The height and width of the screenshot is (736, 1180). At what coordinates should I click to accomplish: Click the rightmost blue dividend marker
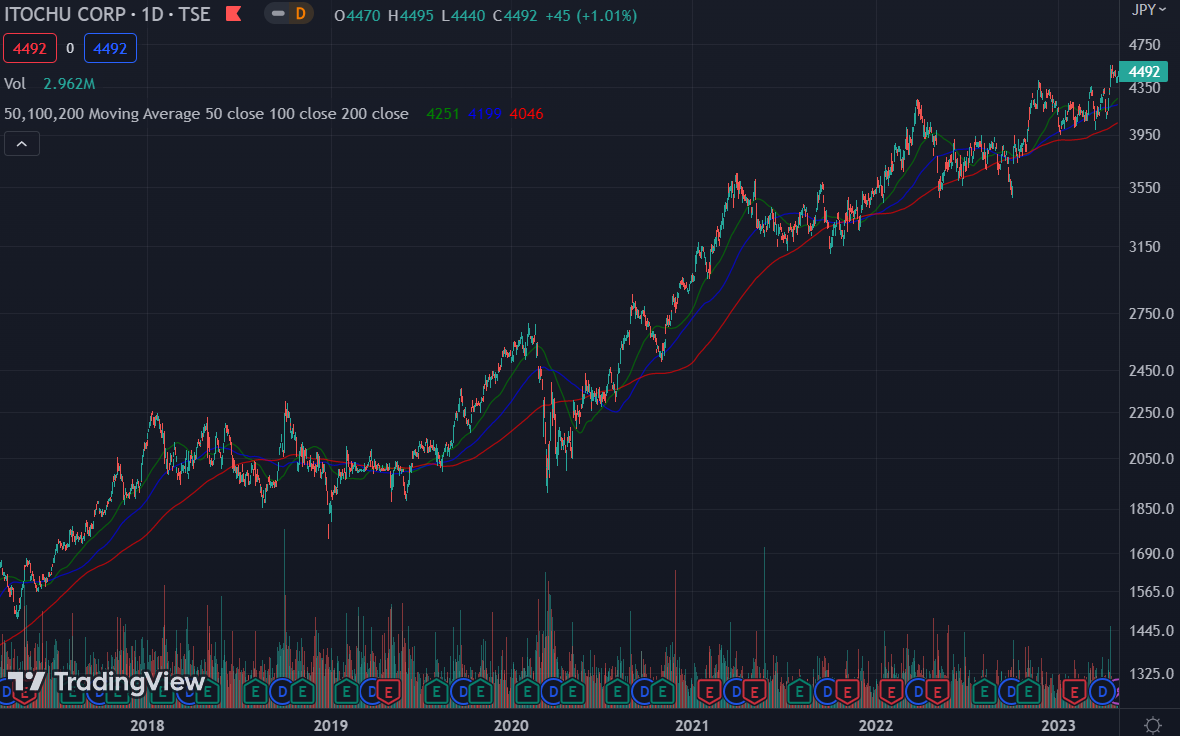[x=1102, y=691]
